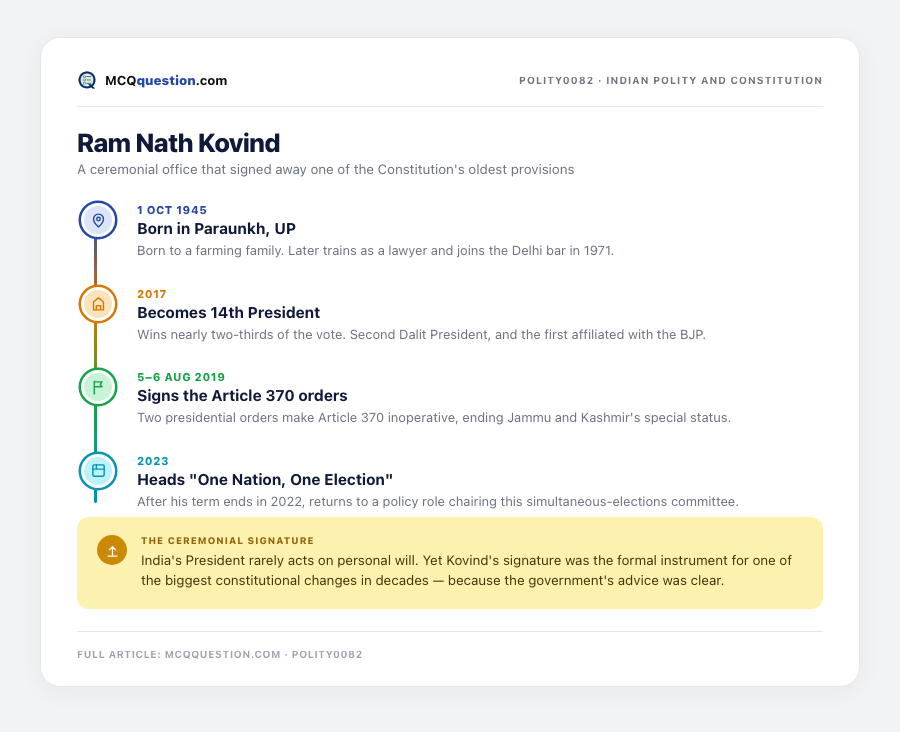The height and width of the screenshot is (732, 900).
Task: Click the MCQquestion logo icon
Action: tap(87, 80)
